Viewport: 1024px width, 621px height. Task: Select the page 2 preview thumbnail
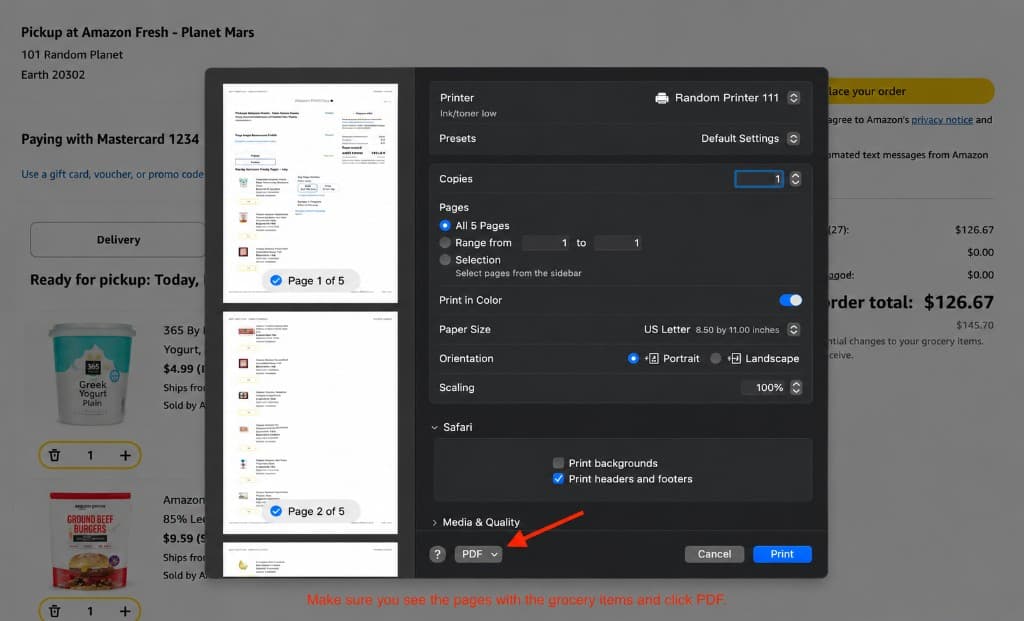coord(310,422)
